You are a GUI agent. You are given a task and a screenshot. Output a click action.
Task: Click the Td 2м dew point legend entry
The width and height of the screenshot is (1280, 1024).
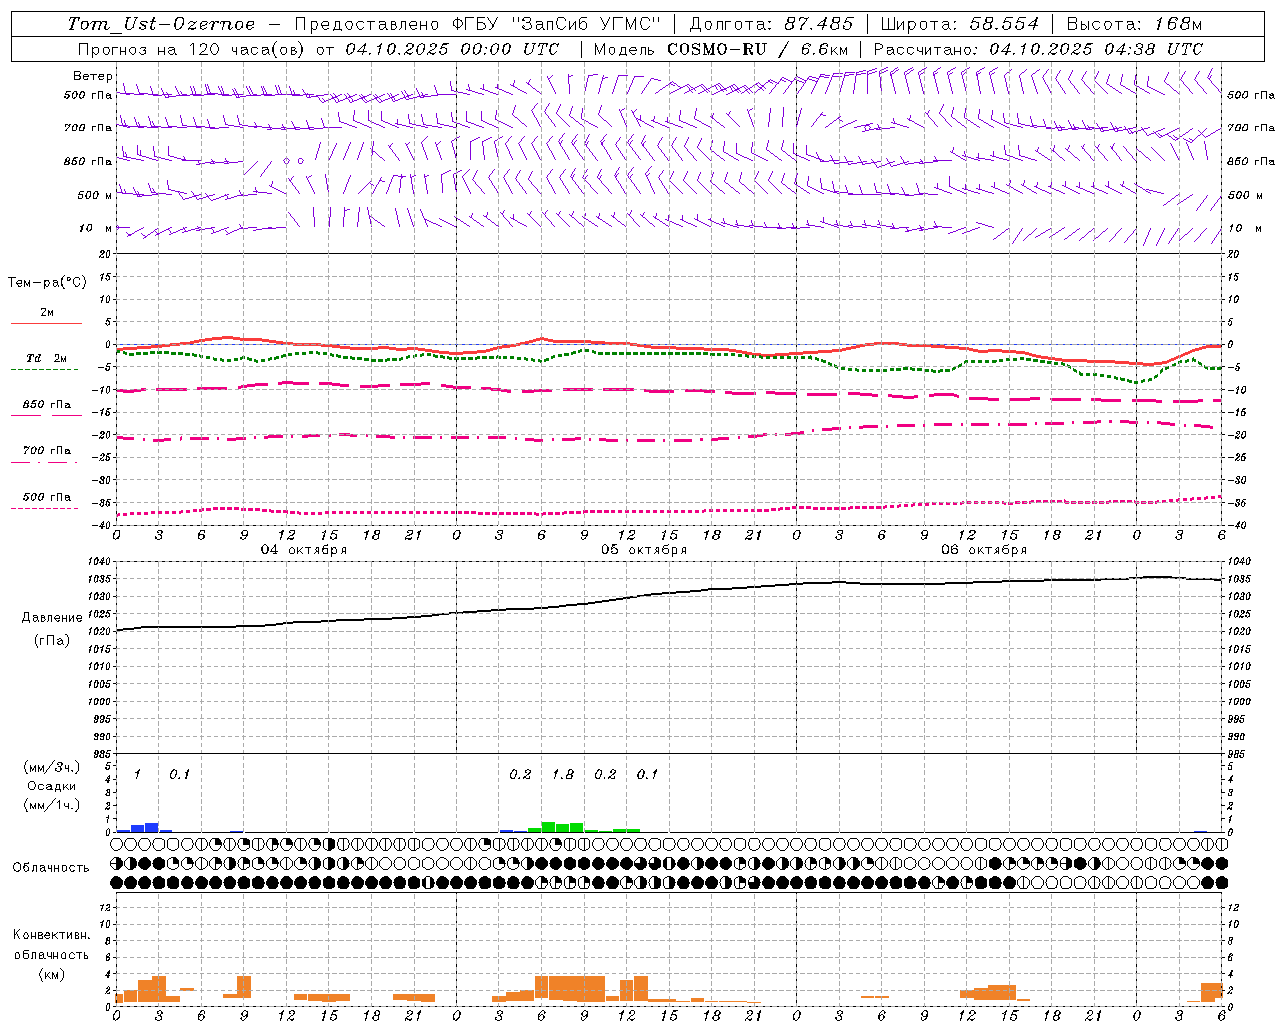pyautogui.click(x=47, y=358)
